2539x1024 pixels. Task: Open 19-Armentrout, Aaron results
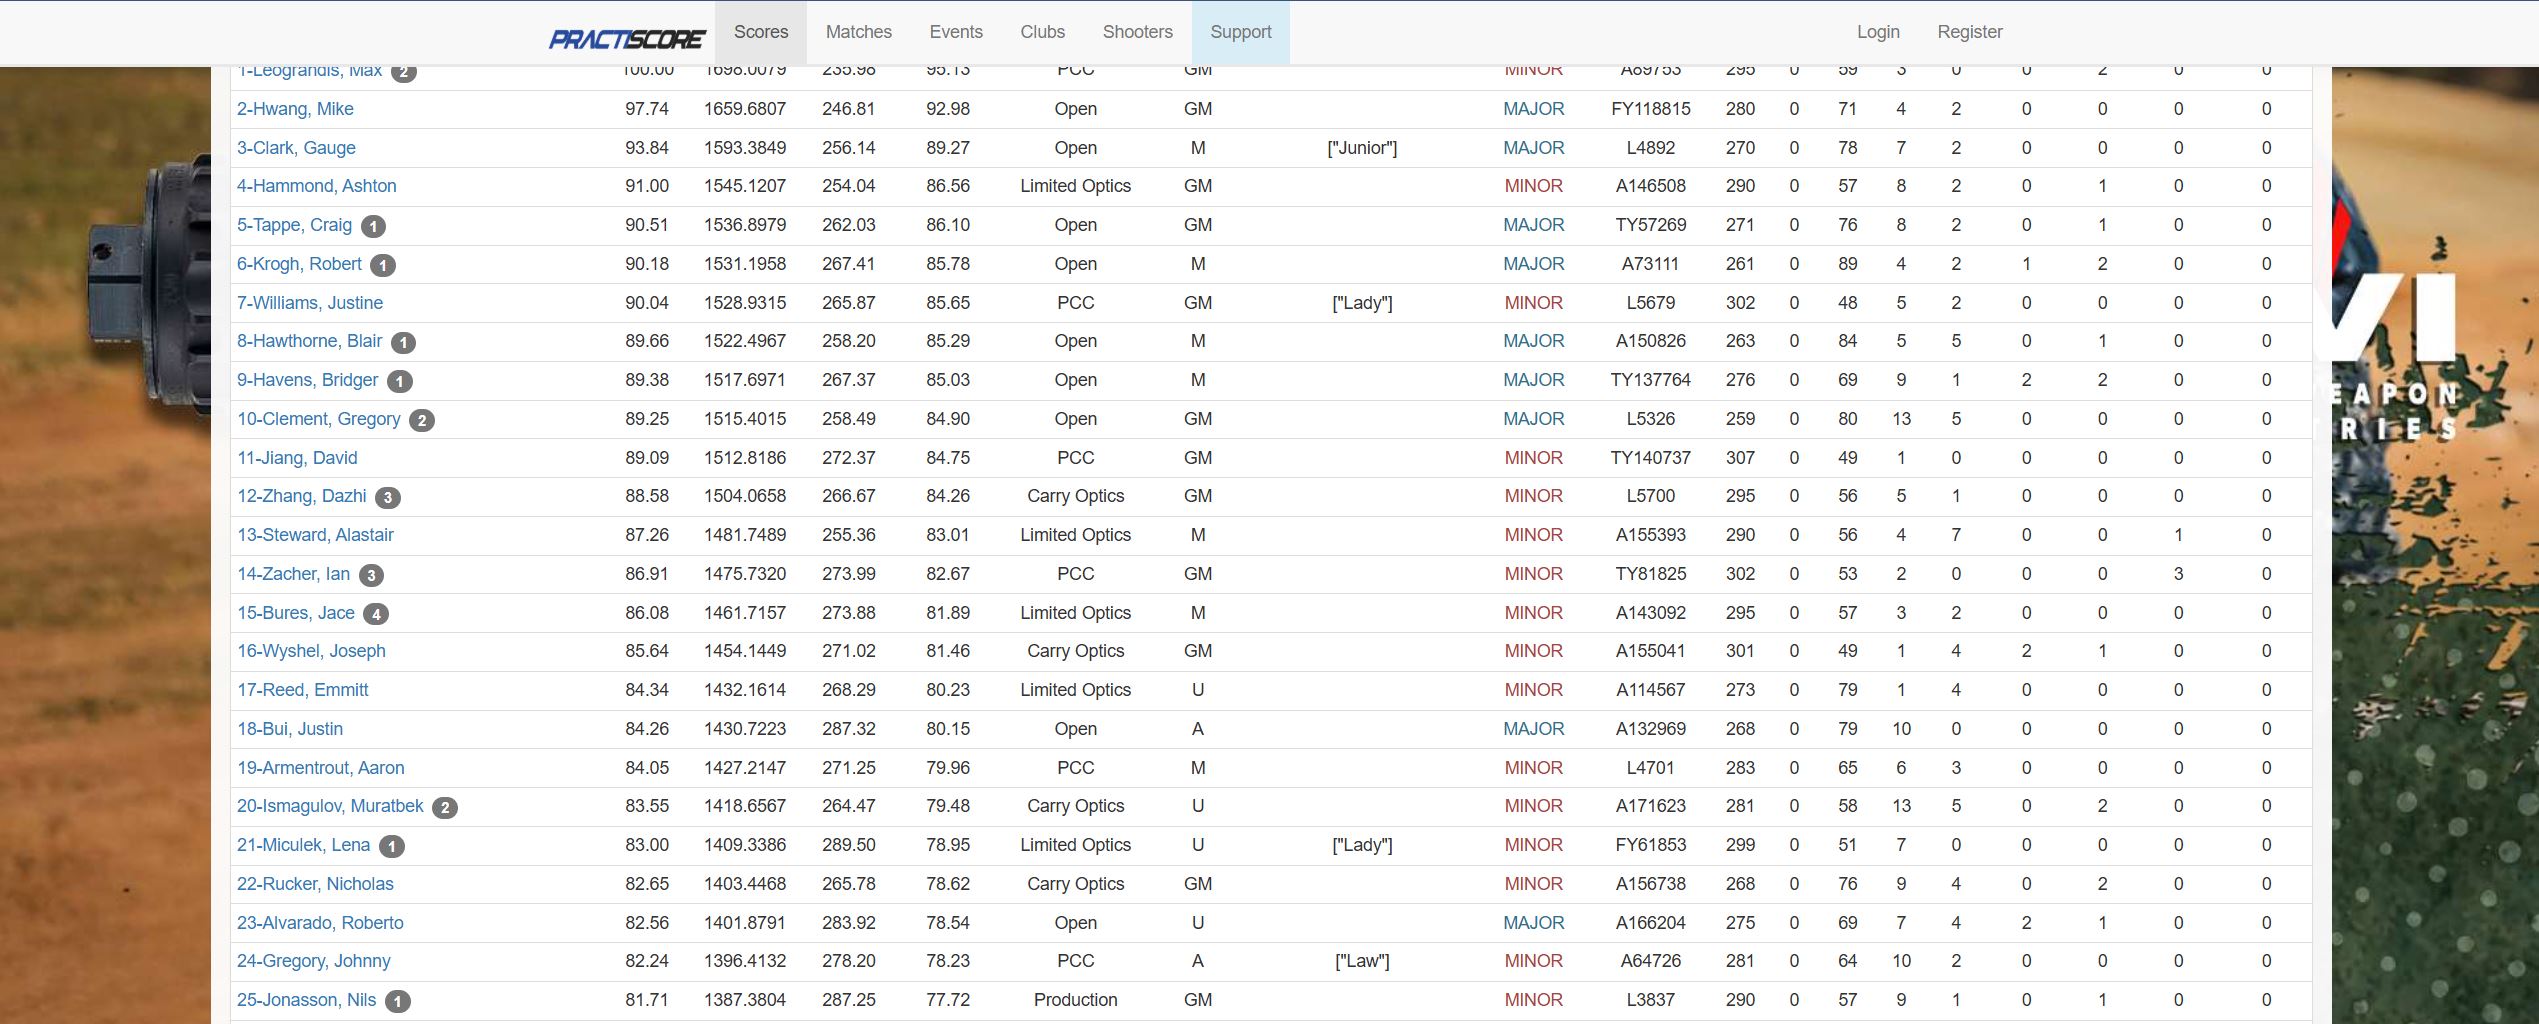321,768
